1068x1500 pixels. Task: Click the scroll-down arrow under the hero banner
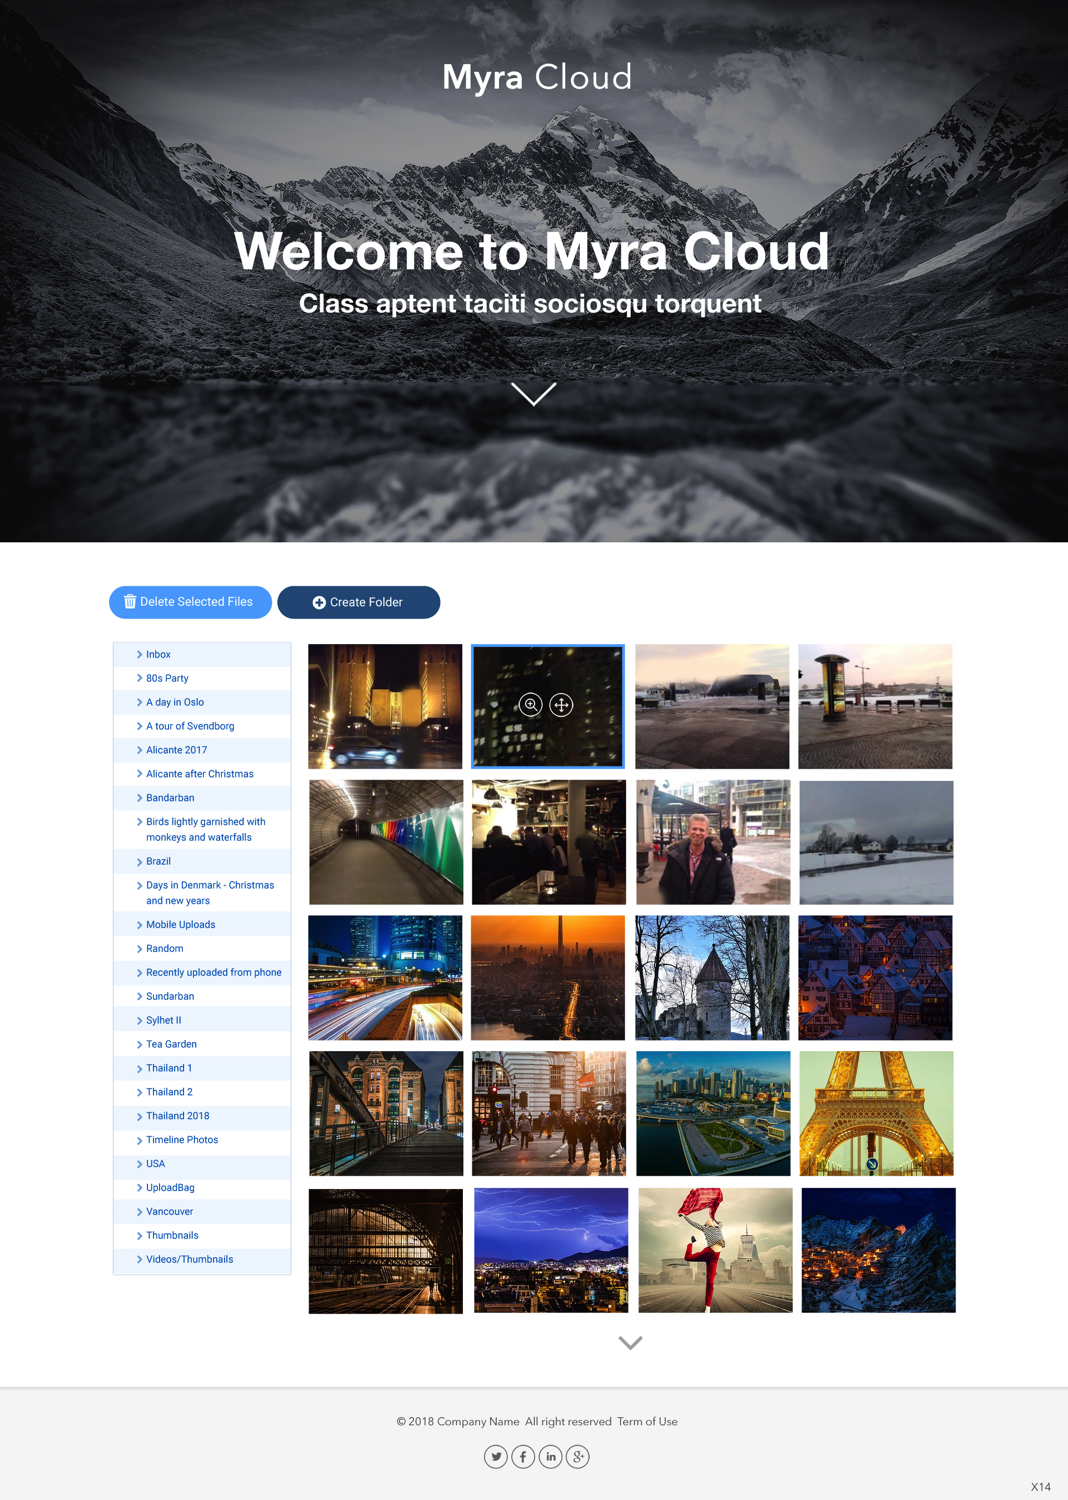(533, 395)
